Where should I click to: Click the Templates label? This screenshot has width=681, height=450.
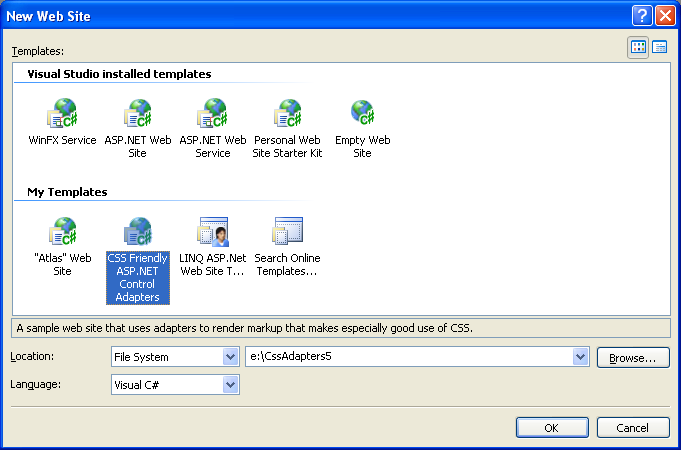[38, 51]
